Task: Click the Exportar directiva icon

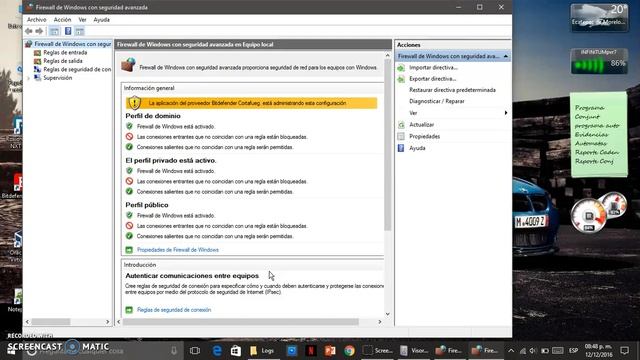Action: coord(401,79)
